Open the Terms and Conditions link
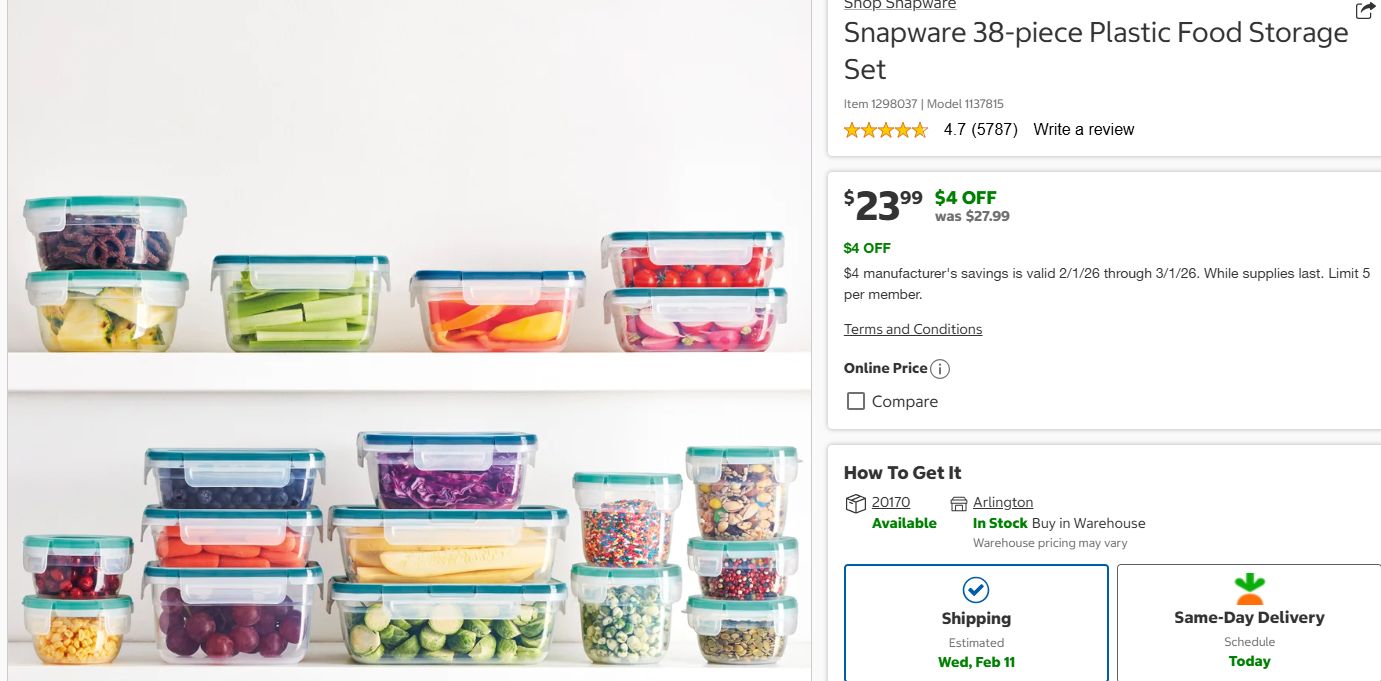The height and width of the screenshot is (681, 1381). 913,329
